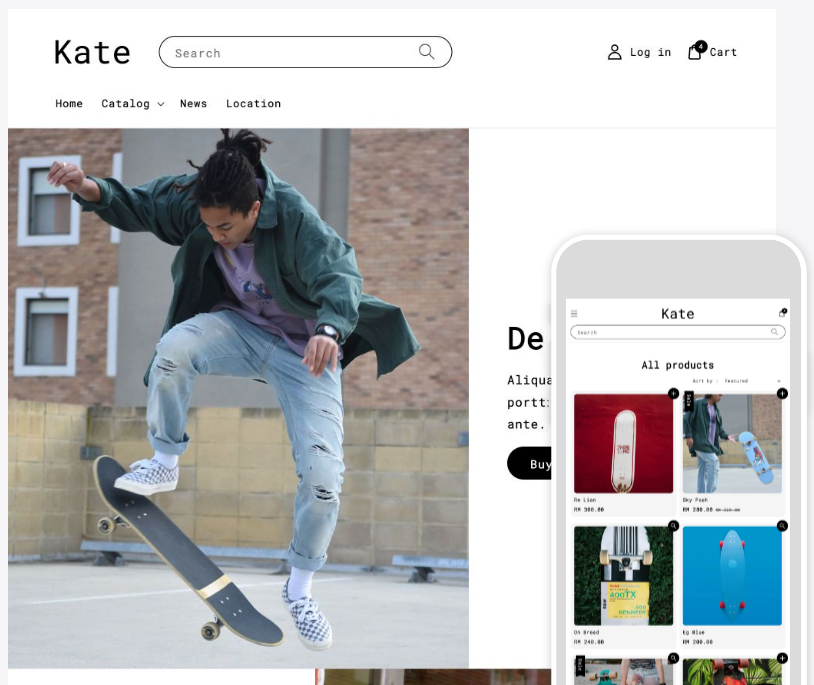Go to the Home page

[69, 104]
